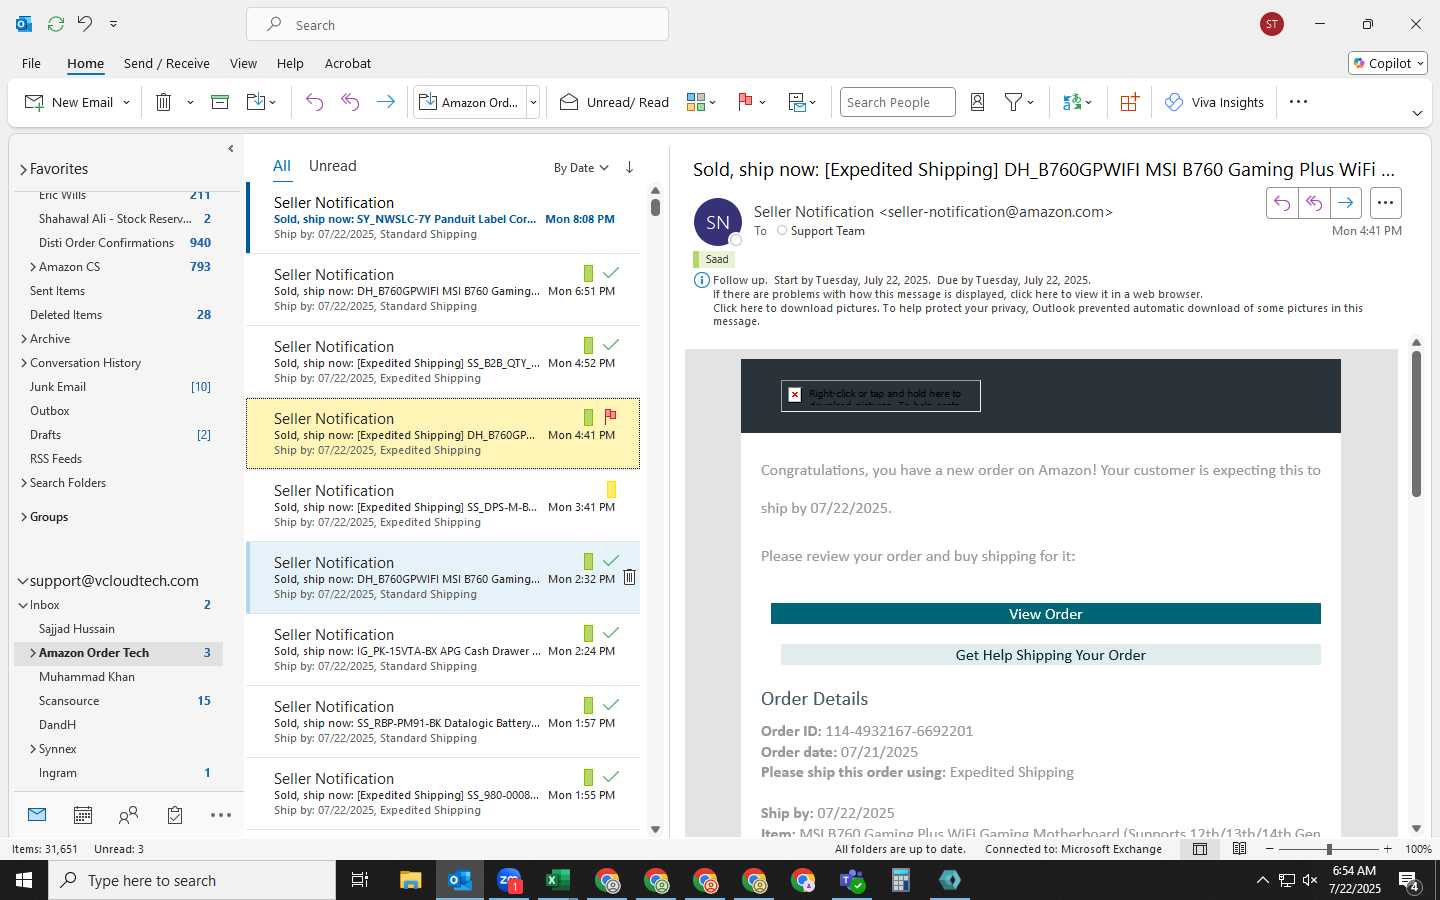Toggle completed checkmark on Mon 4:52 PM message
The width and height of the screenshot is (1440, 900).
click(611, 344)
